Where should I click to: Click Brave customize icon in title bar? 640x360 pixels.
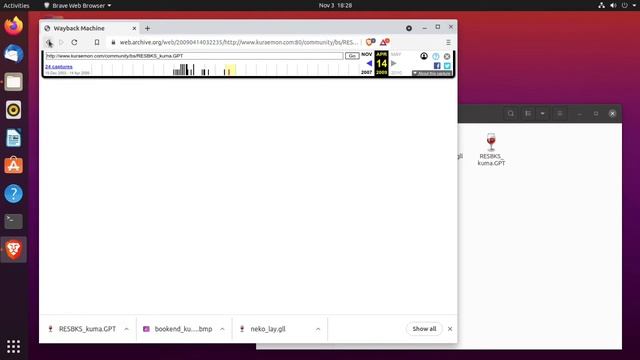click(x=409, y=28)
